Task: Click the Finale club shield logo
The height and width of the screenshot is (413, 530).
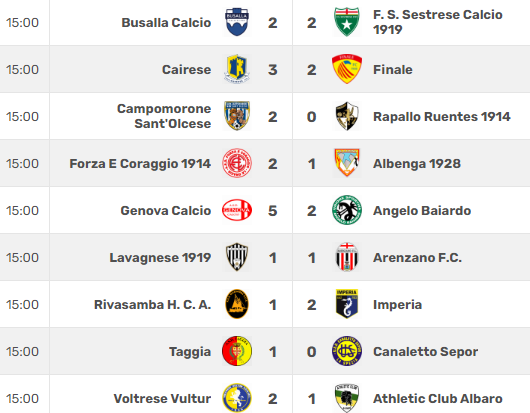Action: (347, 69)
